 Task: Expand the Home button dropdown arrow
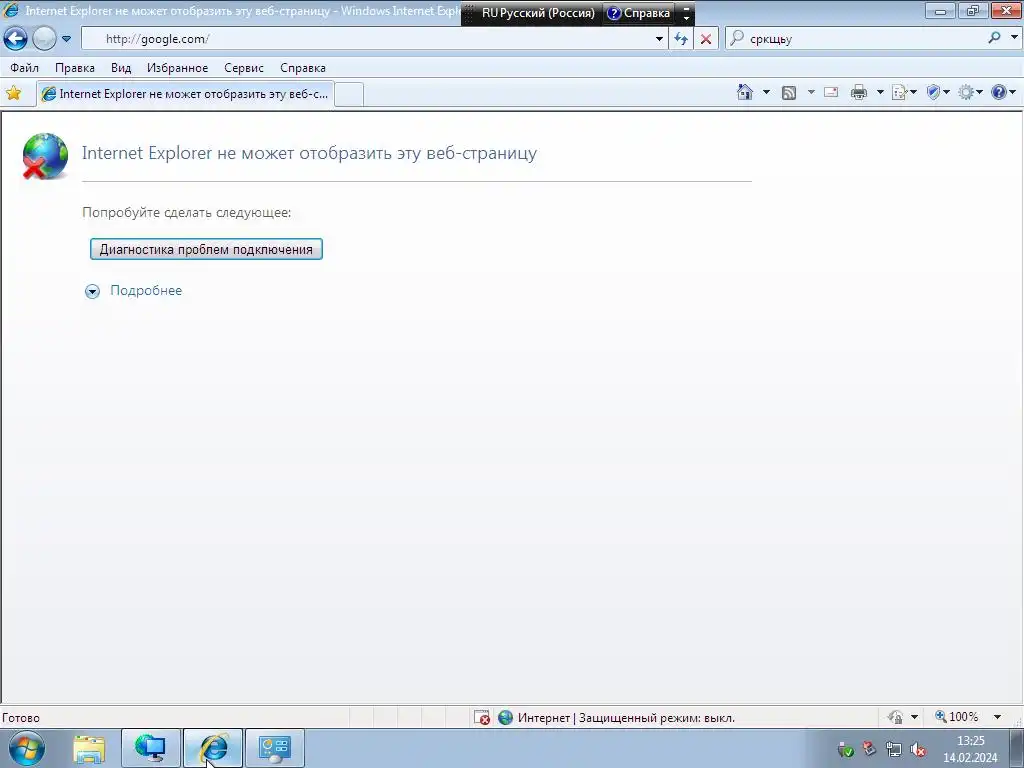(x=766, y=92)
